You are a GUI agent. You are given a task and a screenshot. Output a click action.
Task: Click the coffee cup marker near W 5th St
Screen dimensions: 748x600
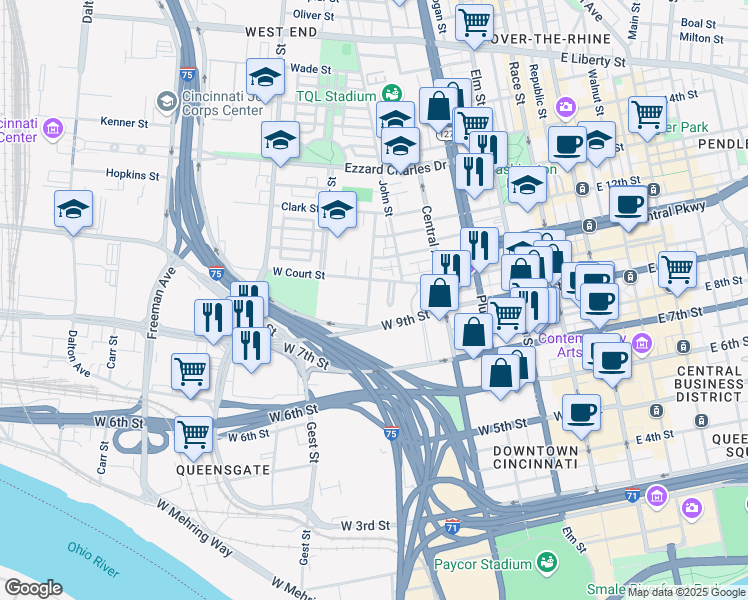point(582,414)
